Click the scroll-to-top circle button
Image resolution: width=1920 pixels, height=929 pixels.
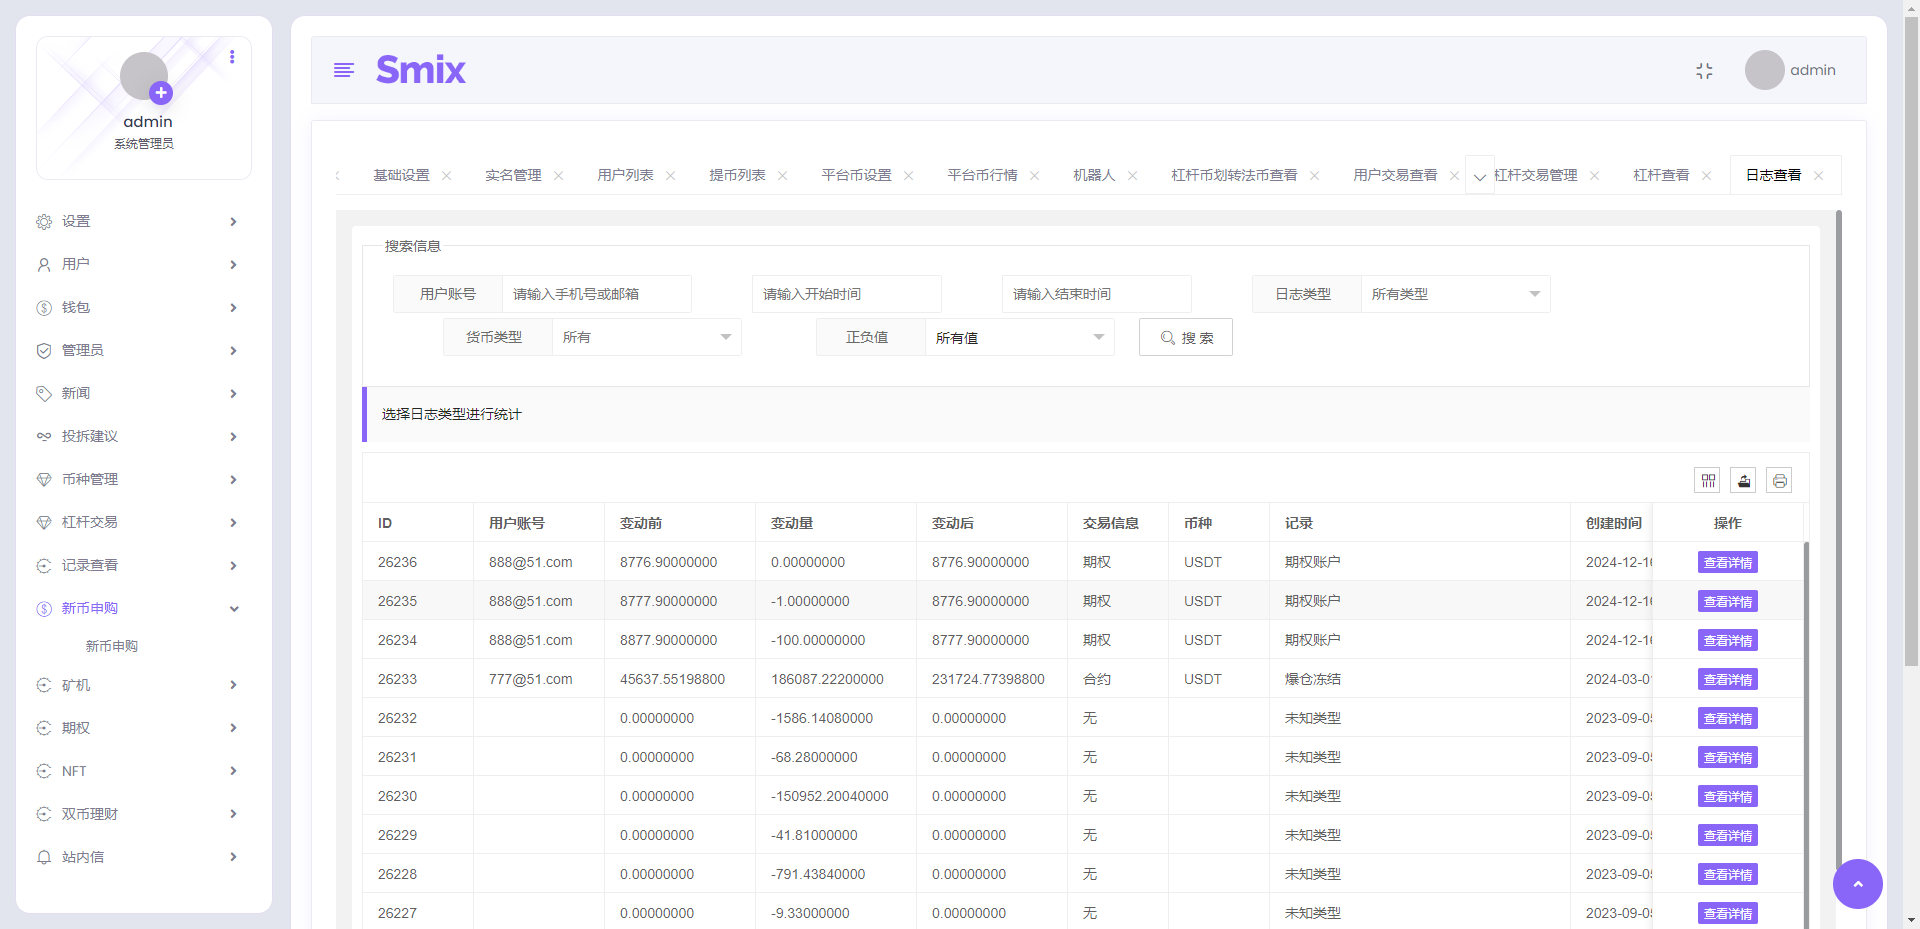[x=1857, y=884]
